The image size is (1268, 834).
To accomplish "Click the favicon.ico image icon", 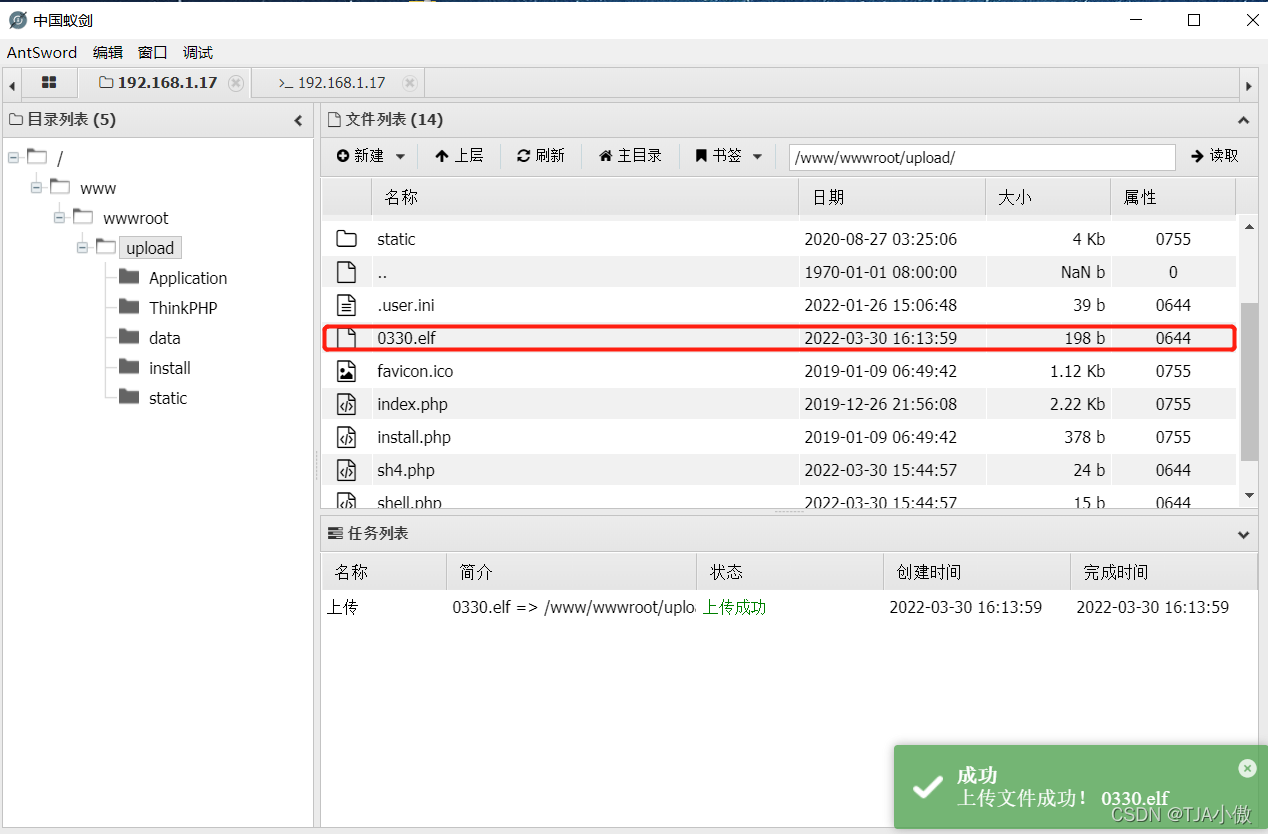I will pos(346,371).
